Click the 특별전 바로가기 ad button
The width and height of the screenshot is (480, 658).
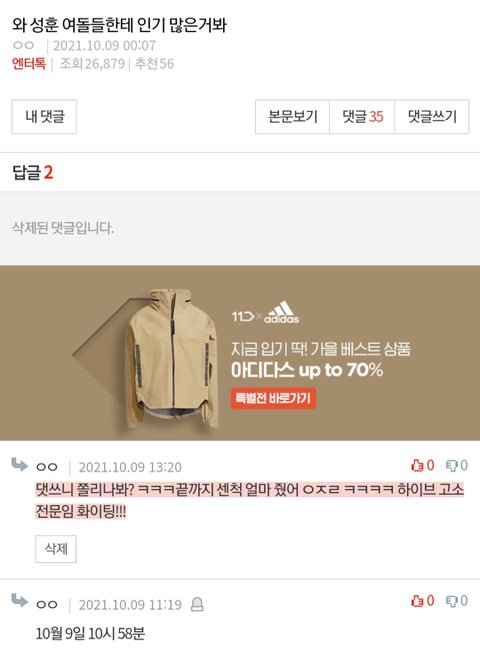tap(273, 398)
